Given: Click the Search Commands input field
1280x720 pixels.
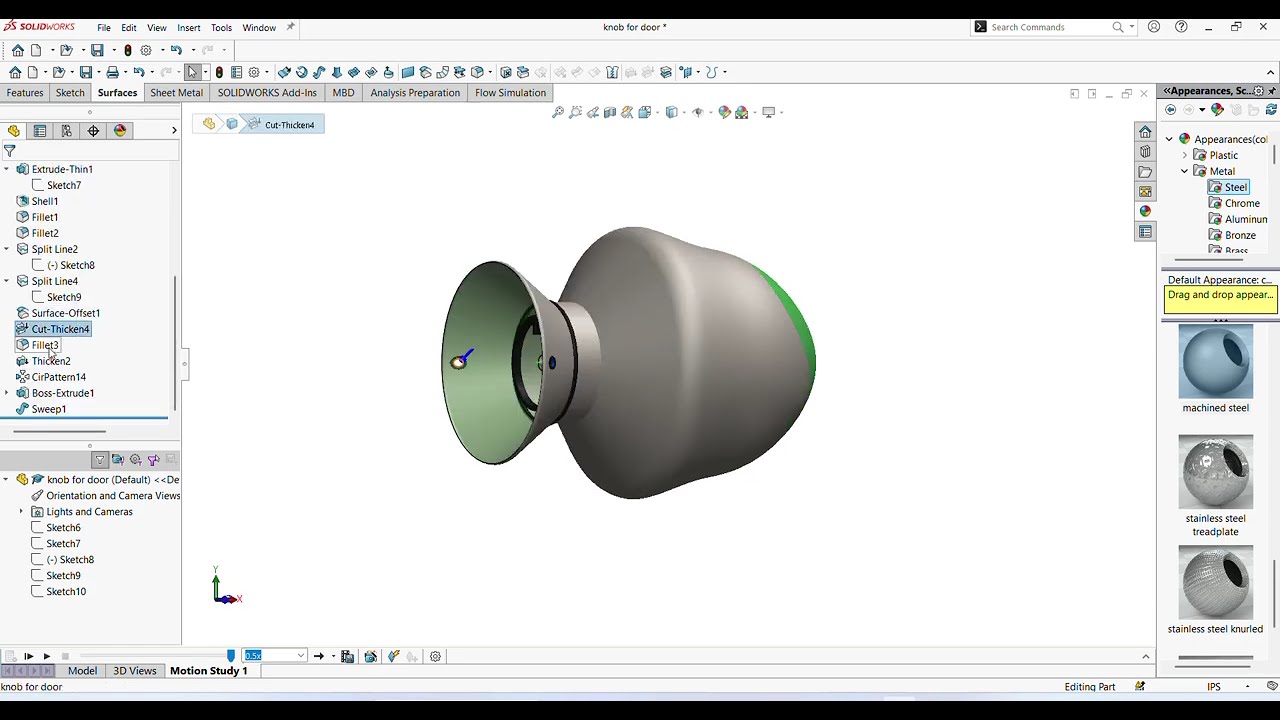Looking at the screenshot, I should point(1050,27).
